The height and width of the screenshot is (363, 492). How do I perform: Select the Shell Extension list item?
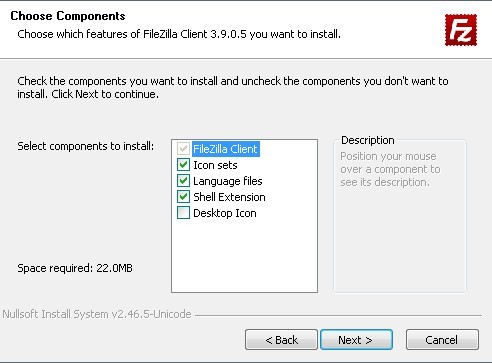coord(229,197)
